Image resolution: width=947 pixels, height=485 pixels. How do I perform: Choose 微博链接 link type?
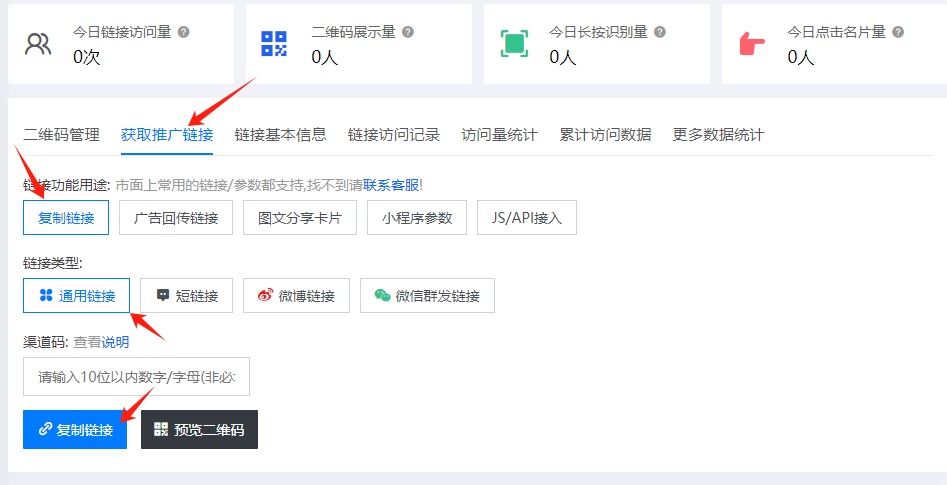[296, 296]
